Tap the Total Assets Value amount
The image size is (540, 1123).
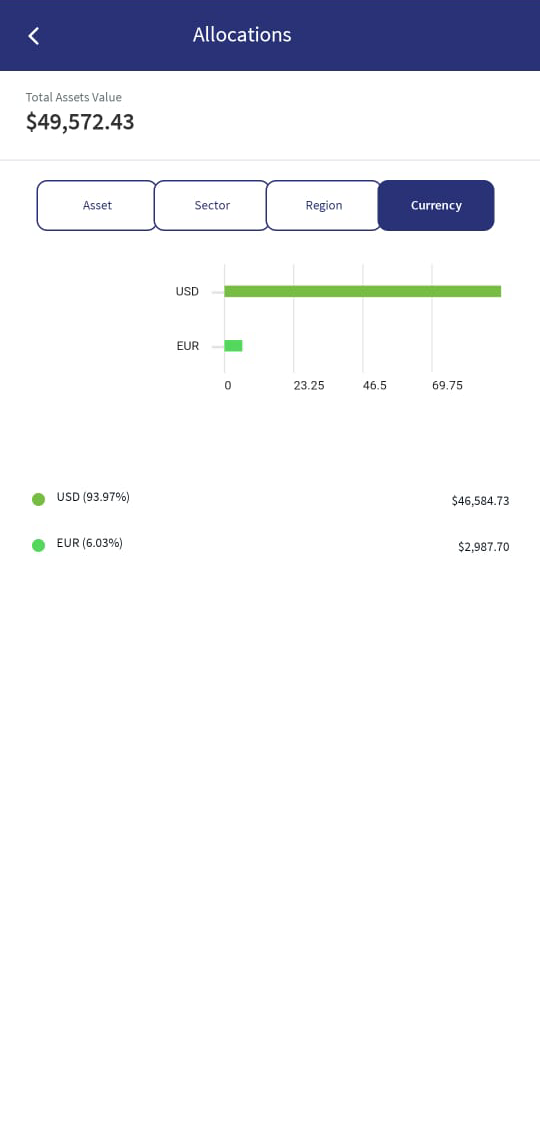80,122
